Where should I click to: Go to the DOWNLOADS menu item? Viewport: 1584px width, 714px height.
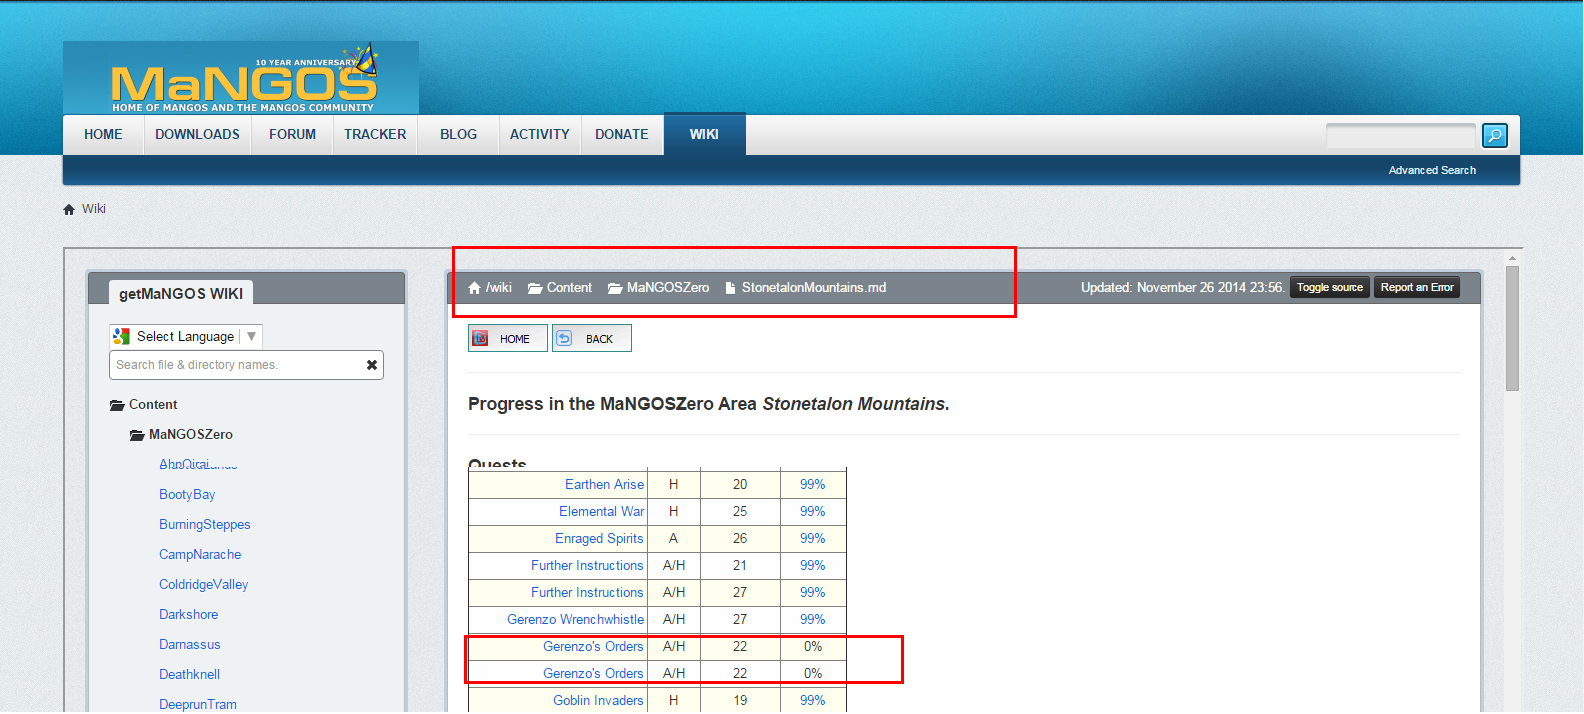[x=197, y=135]
